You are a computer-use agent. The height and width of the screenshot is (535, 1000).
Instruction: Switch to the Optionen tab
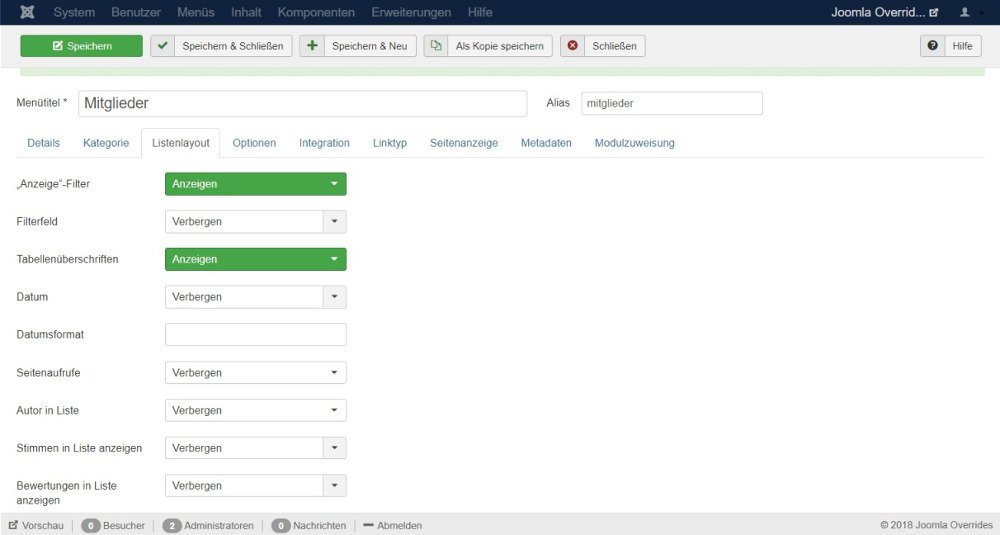tap(254, 143)
